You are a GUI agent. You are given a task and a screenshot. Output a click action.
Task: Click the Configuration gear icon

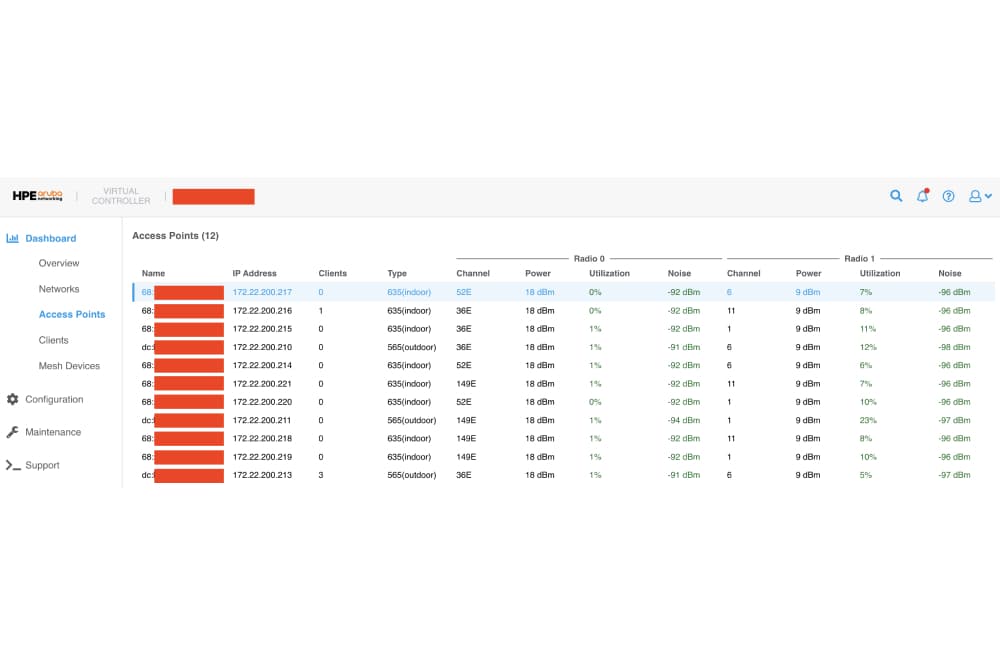[x=13, y=399]
